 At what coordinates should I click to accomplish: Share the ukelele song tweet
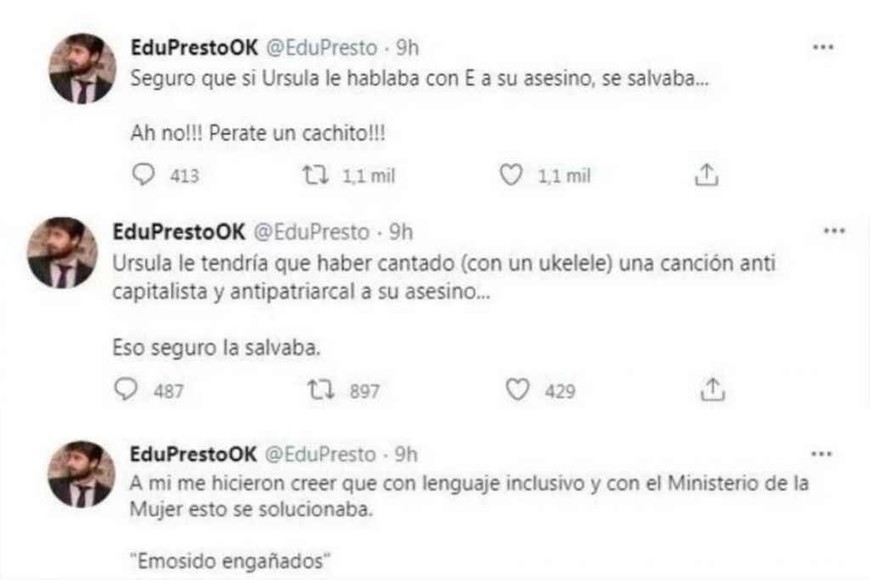point(711,391)
